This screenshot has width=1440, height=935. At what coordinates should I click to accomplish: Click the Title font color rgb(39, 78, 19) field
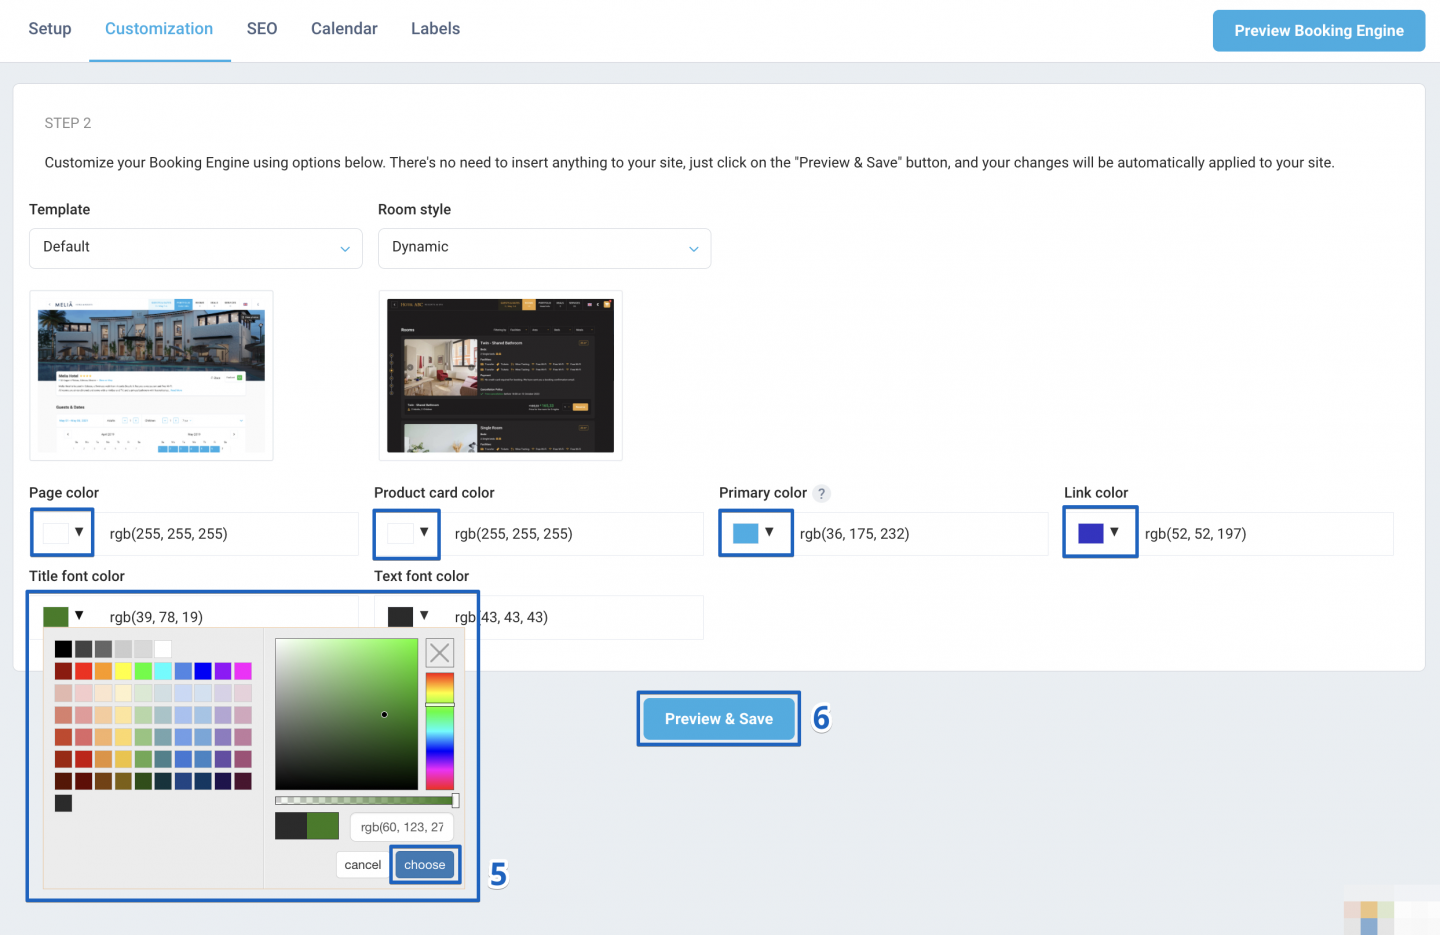227,617
